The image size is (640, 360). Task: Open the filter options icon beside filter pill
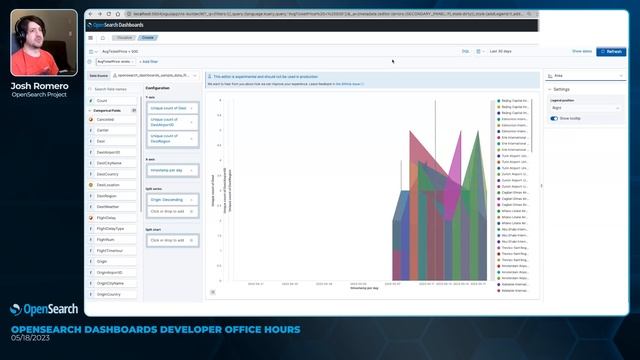tap(90, 62)
